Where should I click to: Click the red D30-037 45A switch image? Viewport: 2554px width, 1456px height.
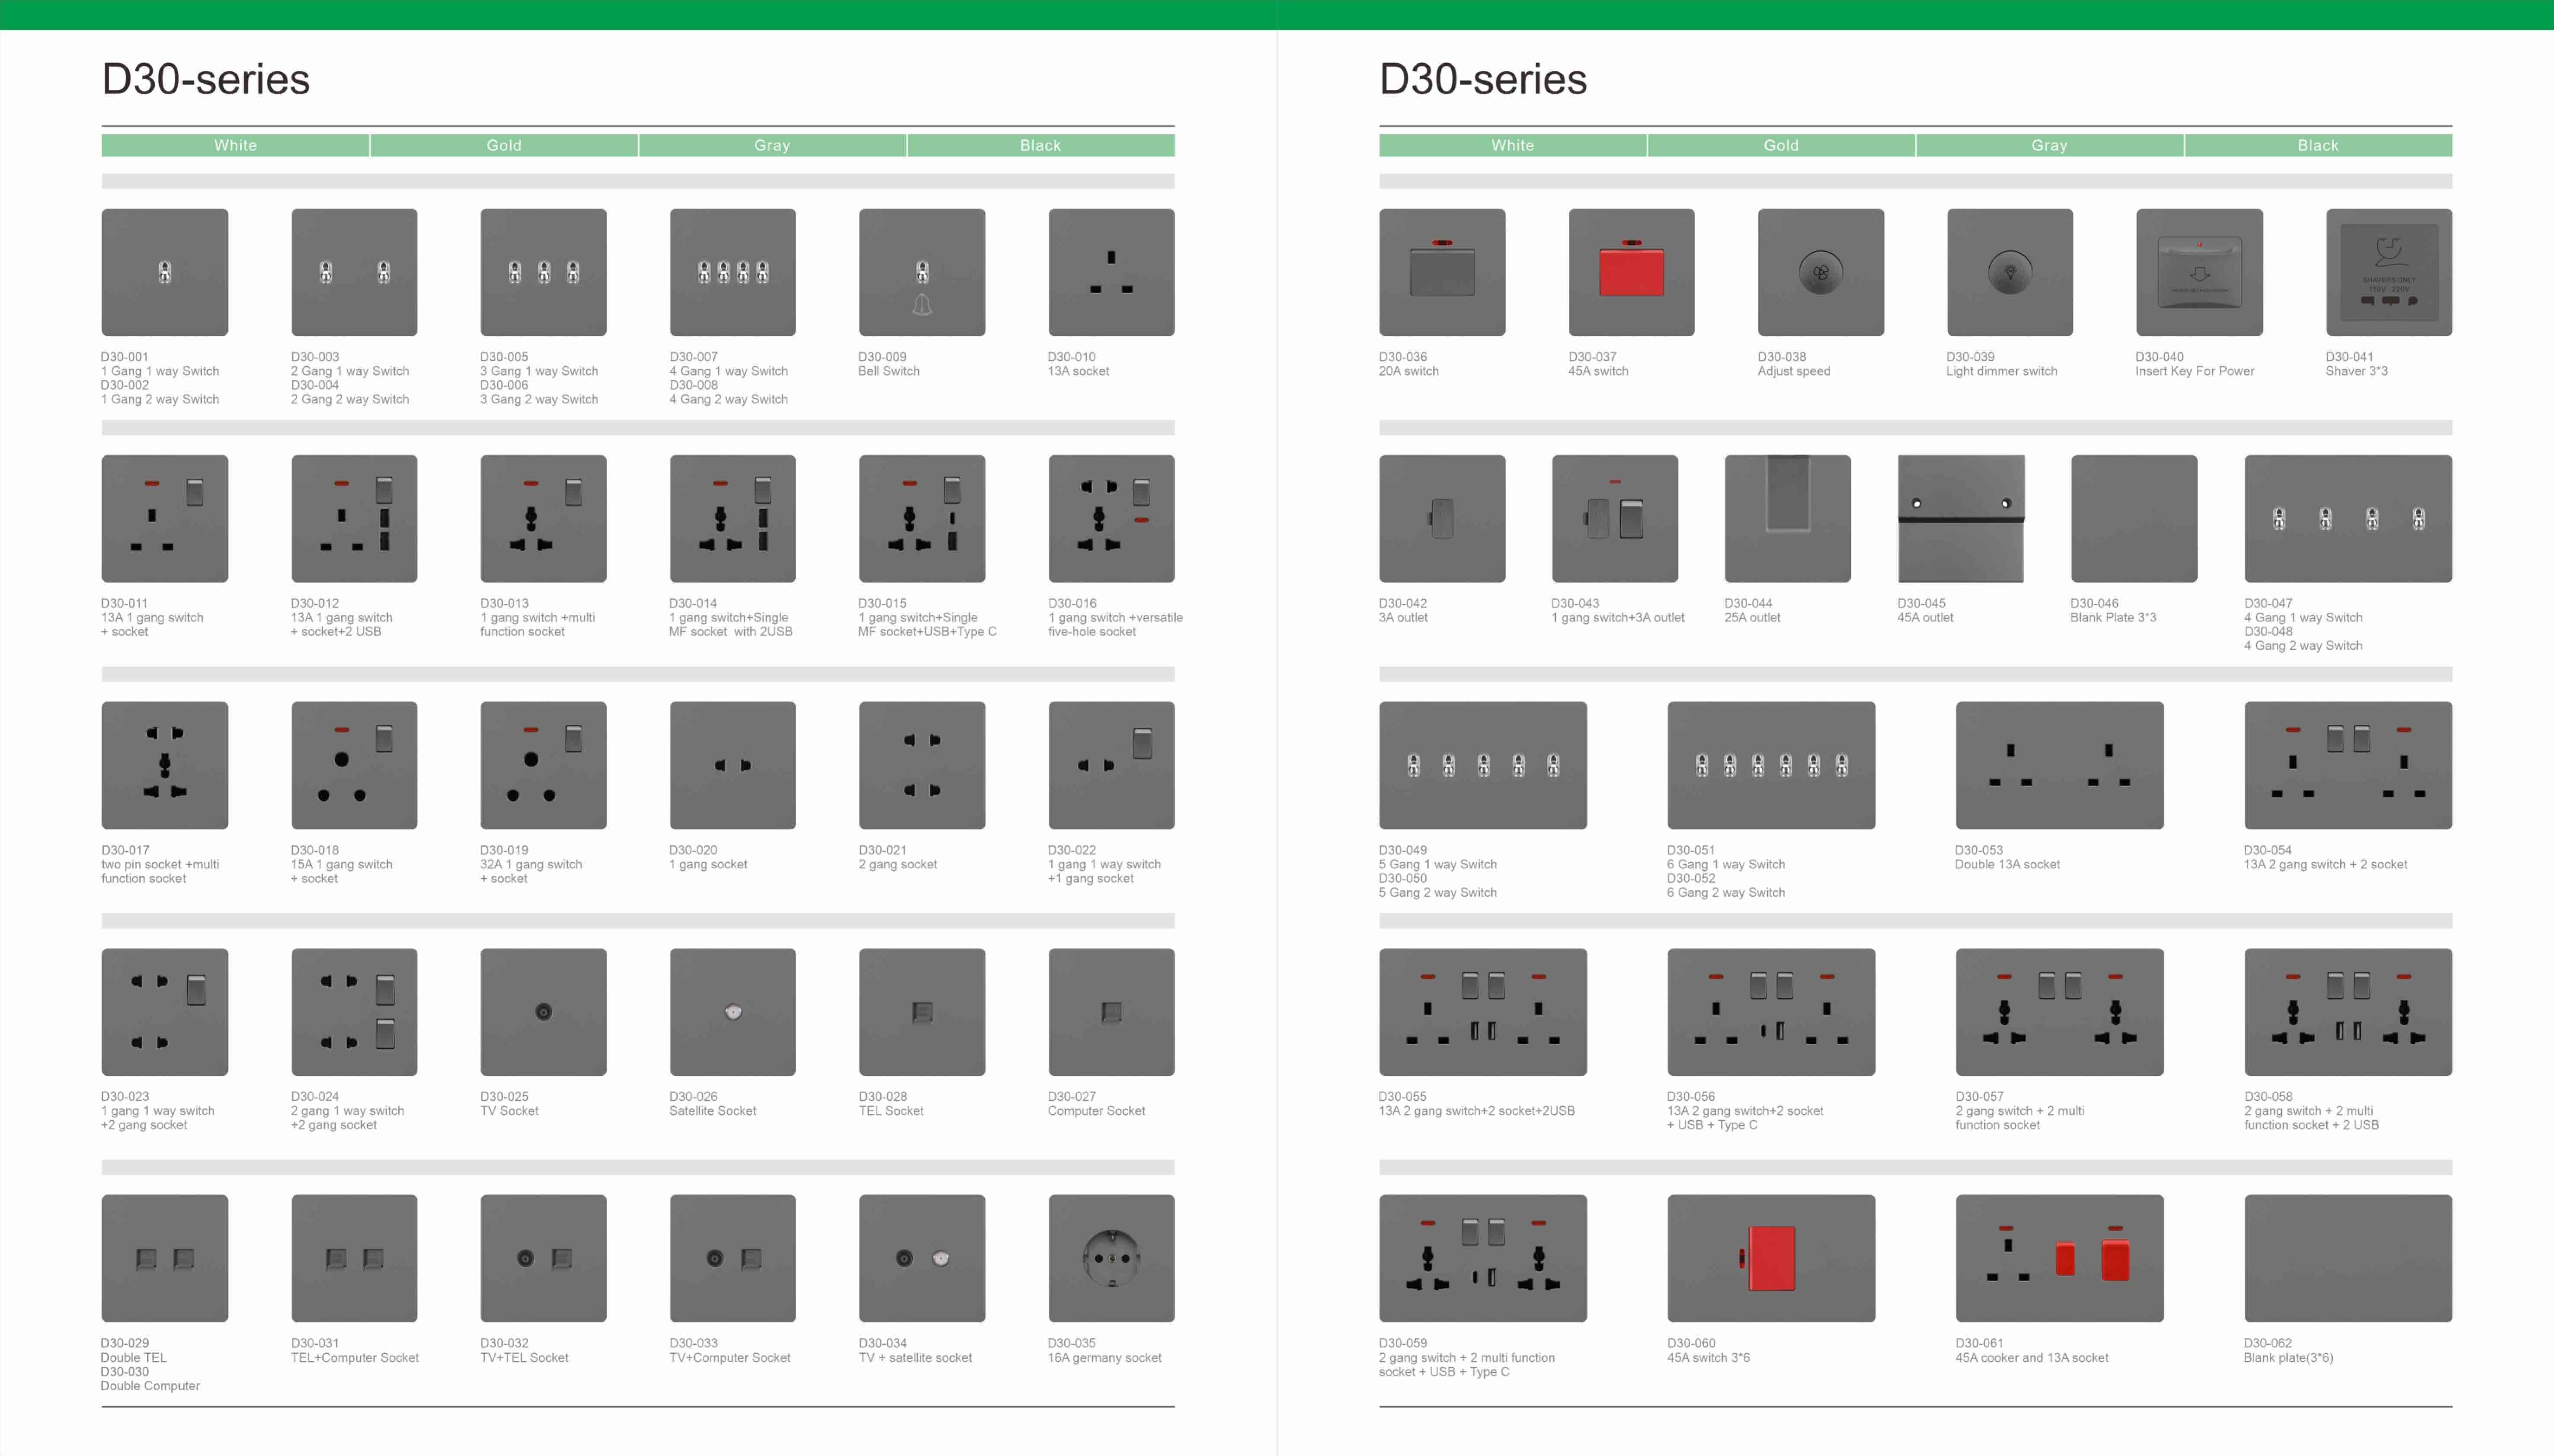click(1631, 272)
